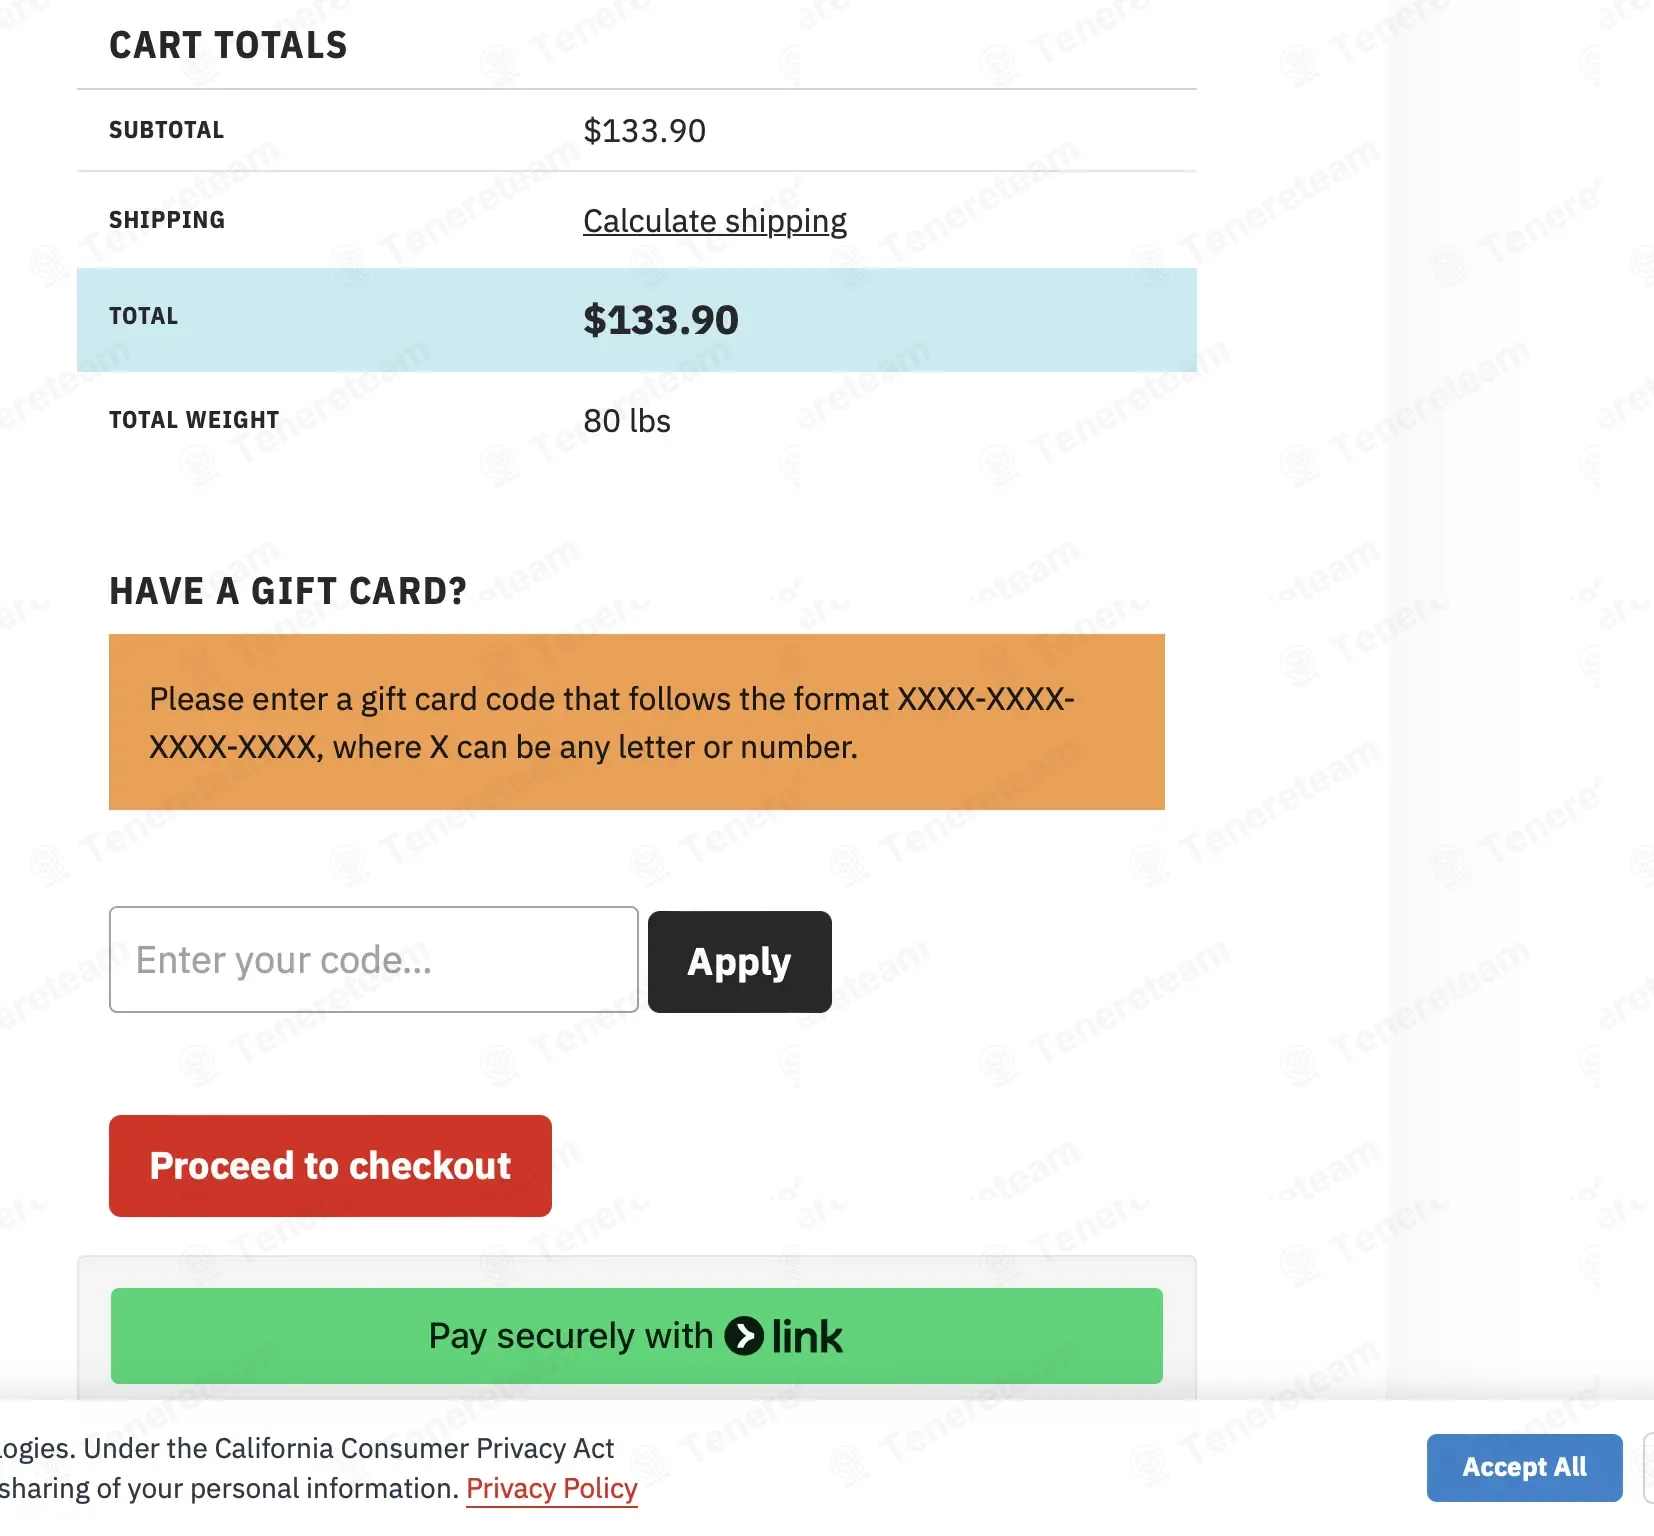The width and height of the screenshot is (1654, 1536).
Task: Focus the gift card code input field
Action: [x=373, y=960]
